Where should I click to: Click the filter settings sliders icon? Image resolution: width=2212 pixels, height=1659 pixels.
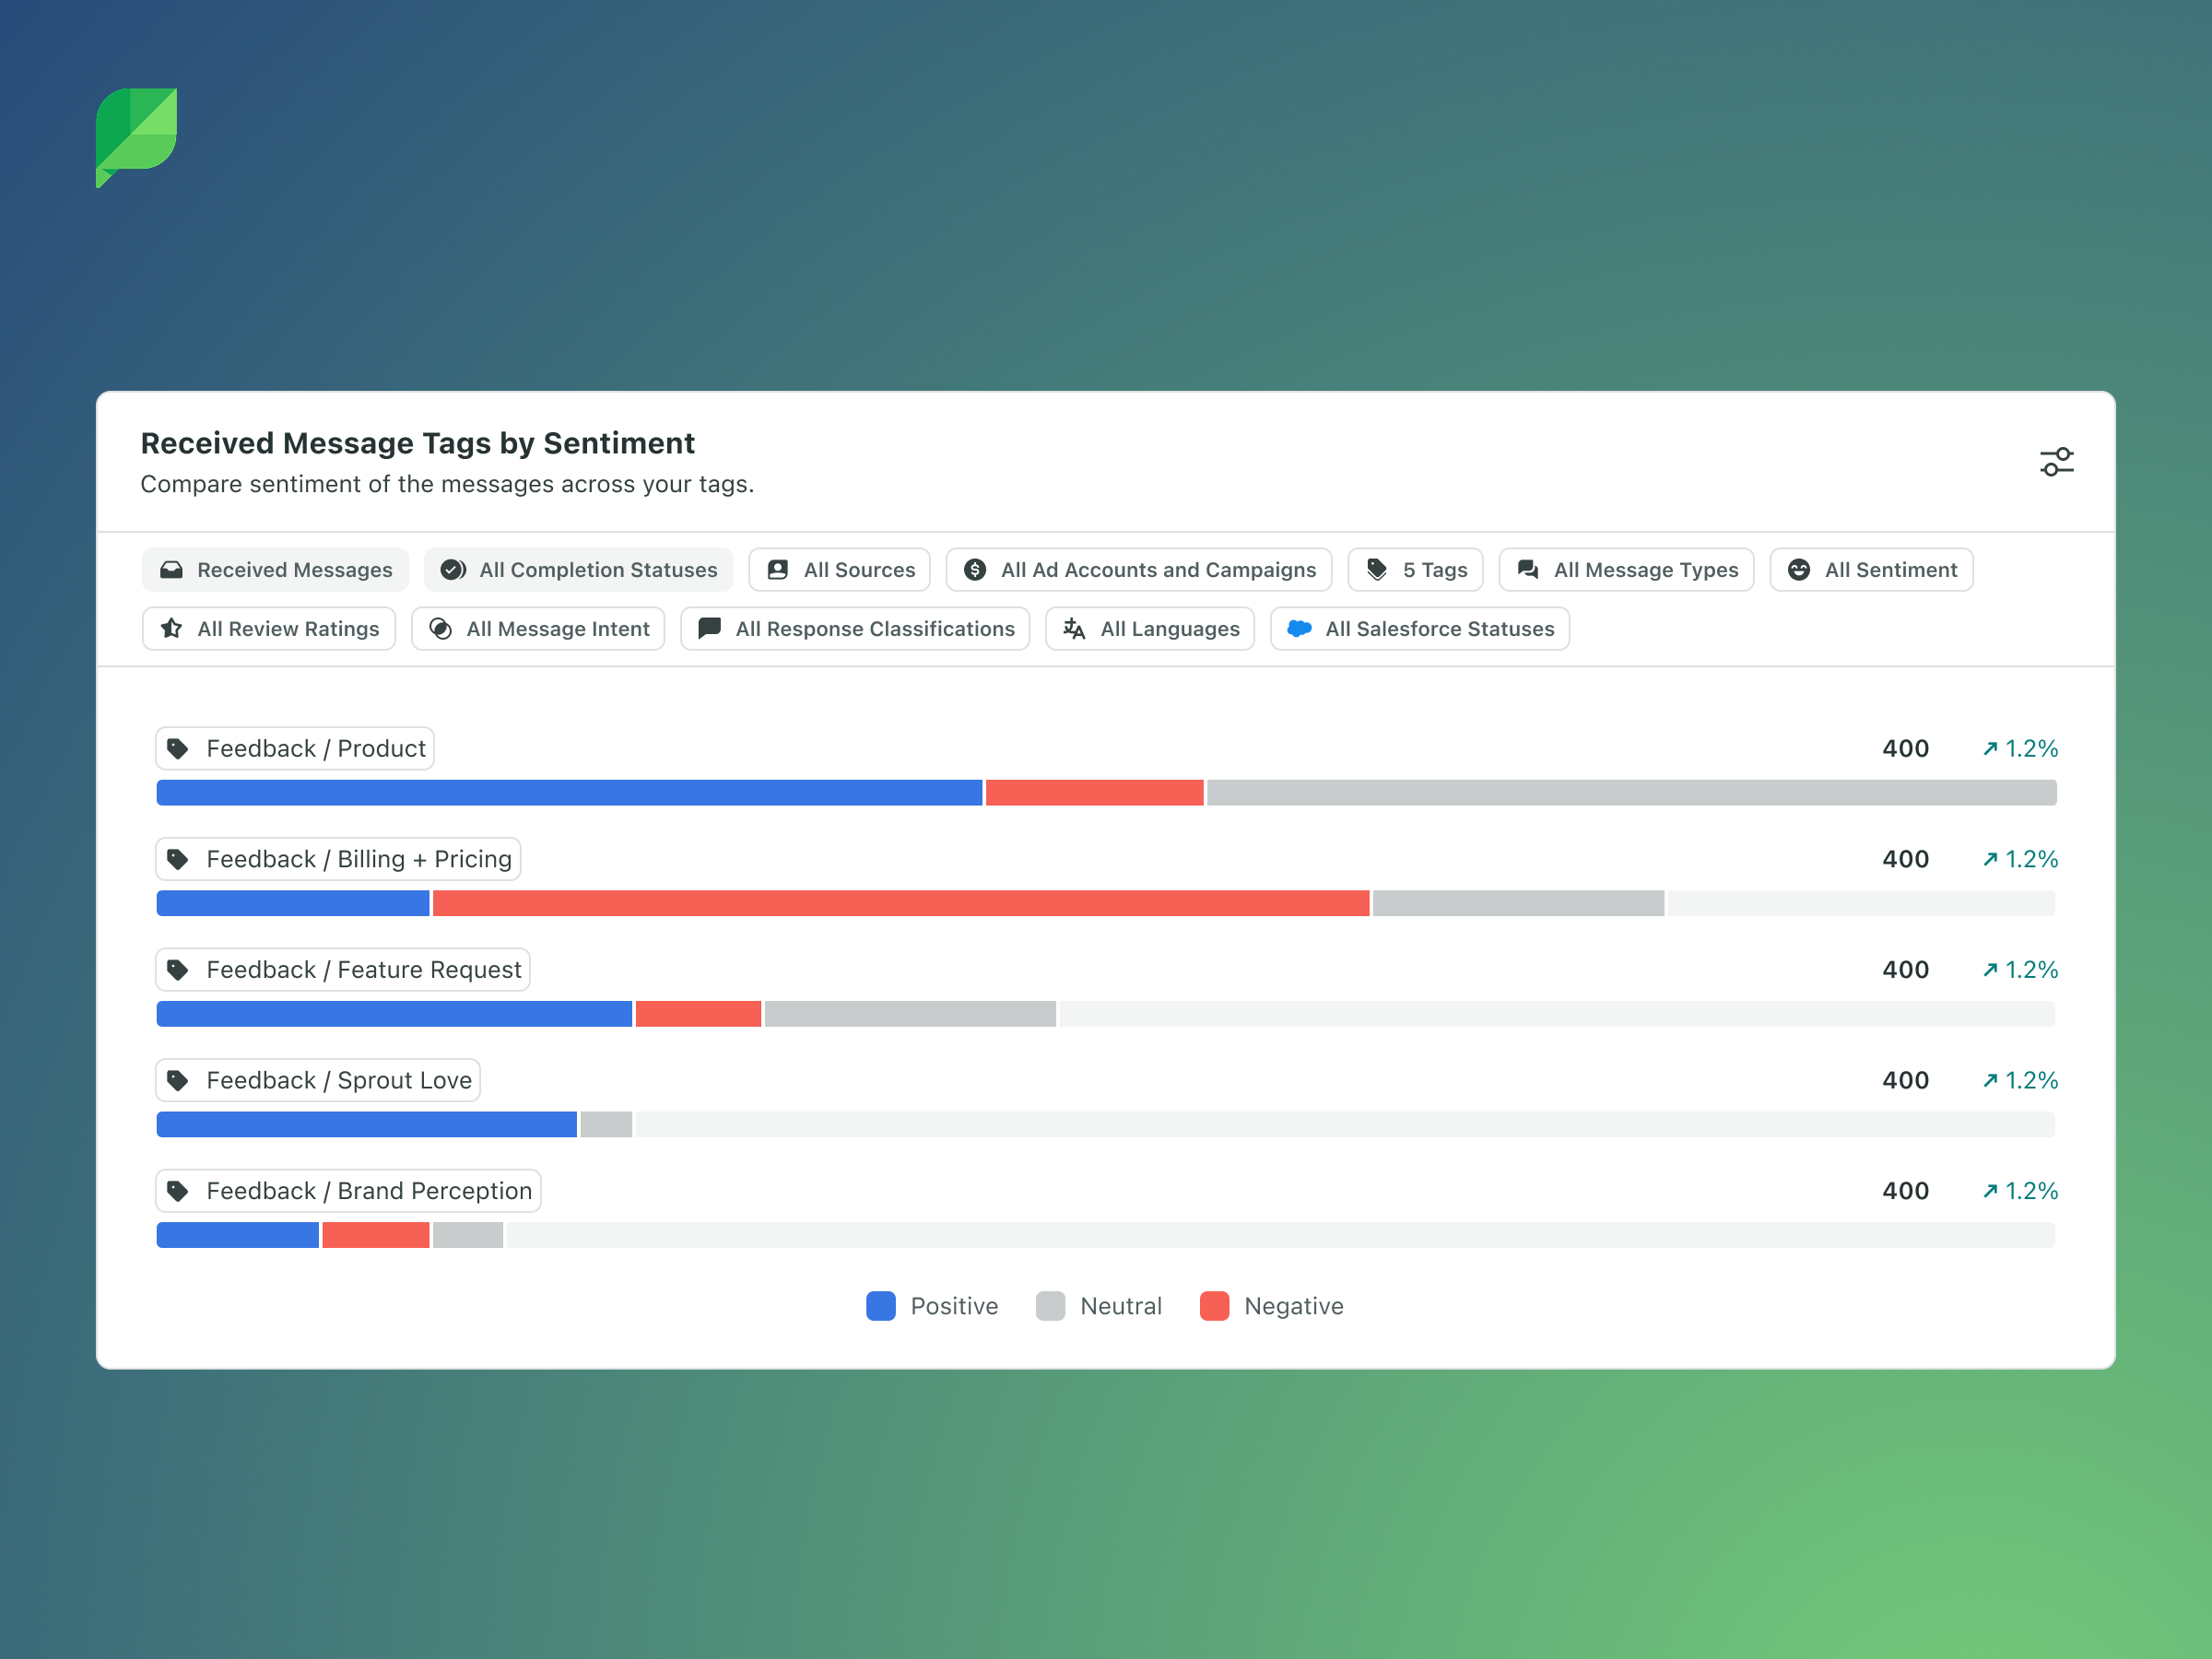coord(2056,462)
